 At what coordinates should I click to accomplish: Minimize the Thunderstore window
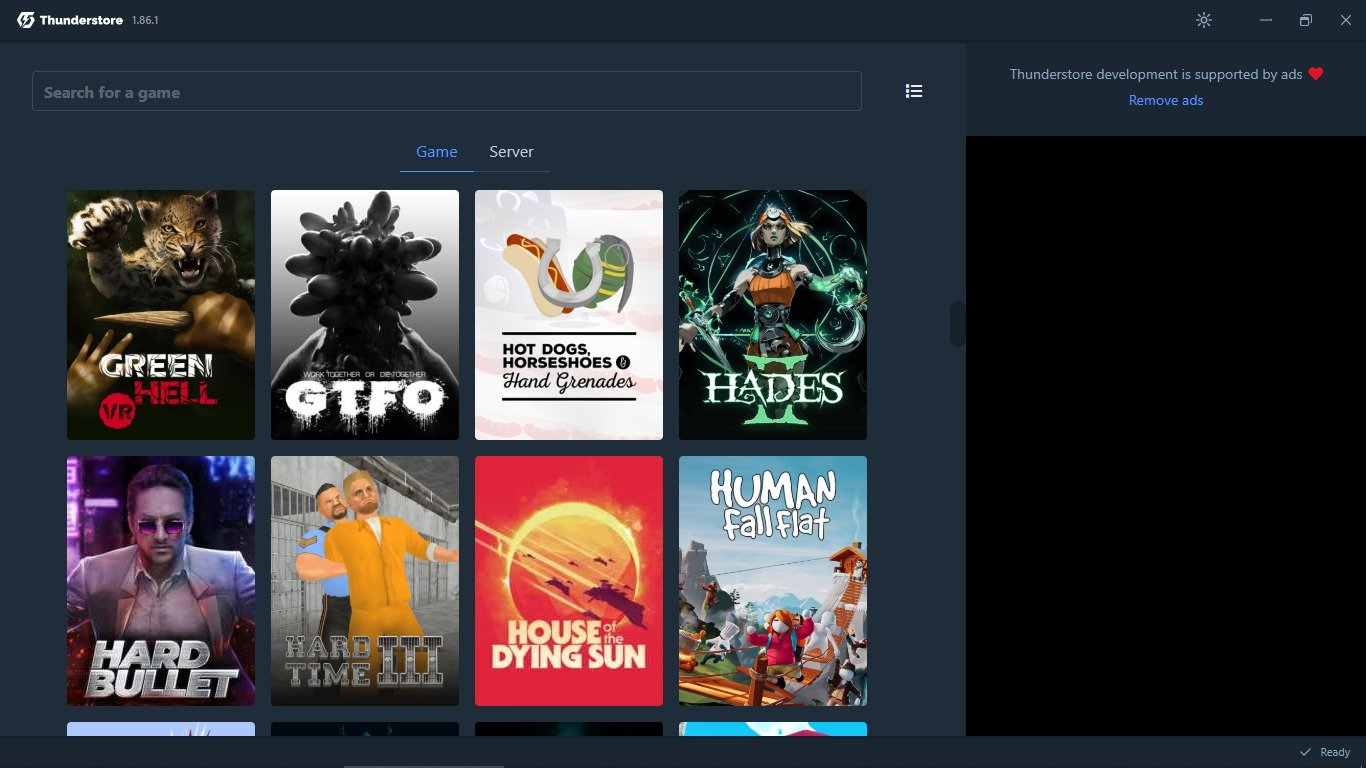(x=1266, y=20)
